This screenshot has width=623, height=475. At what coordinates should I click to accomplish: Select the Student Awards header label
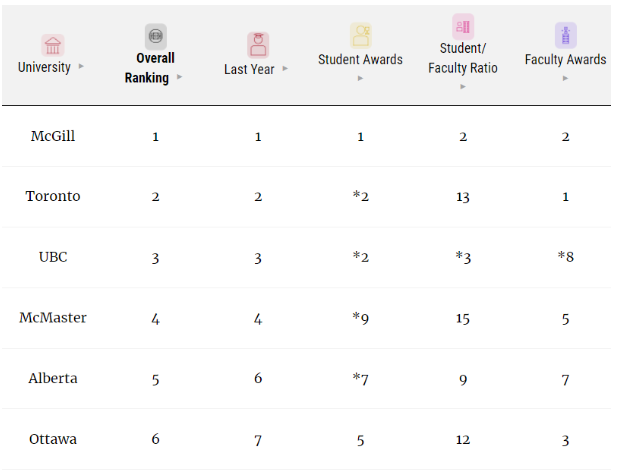pyautogui.click(x=360, y=60)
